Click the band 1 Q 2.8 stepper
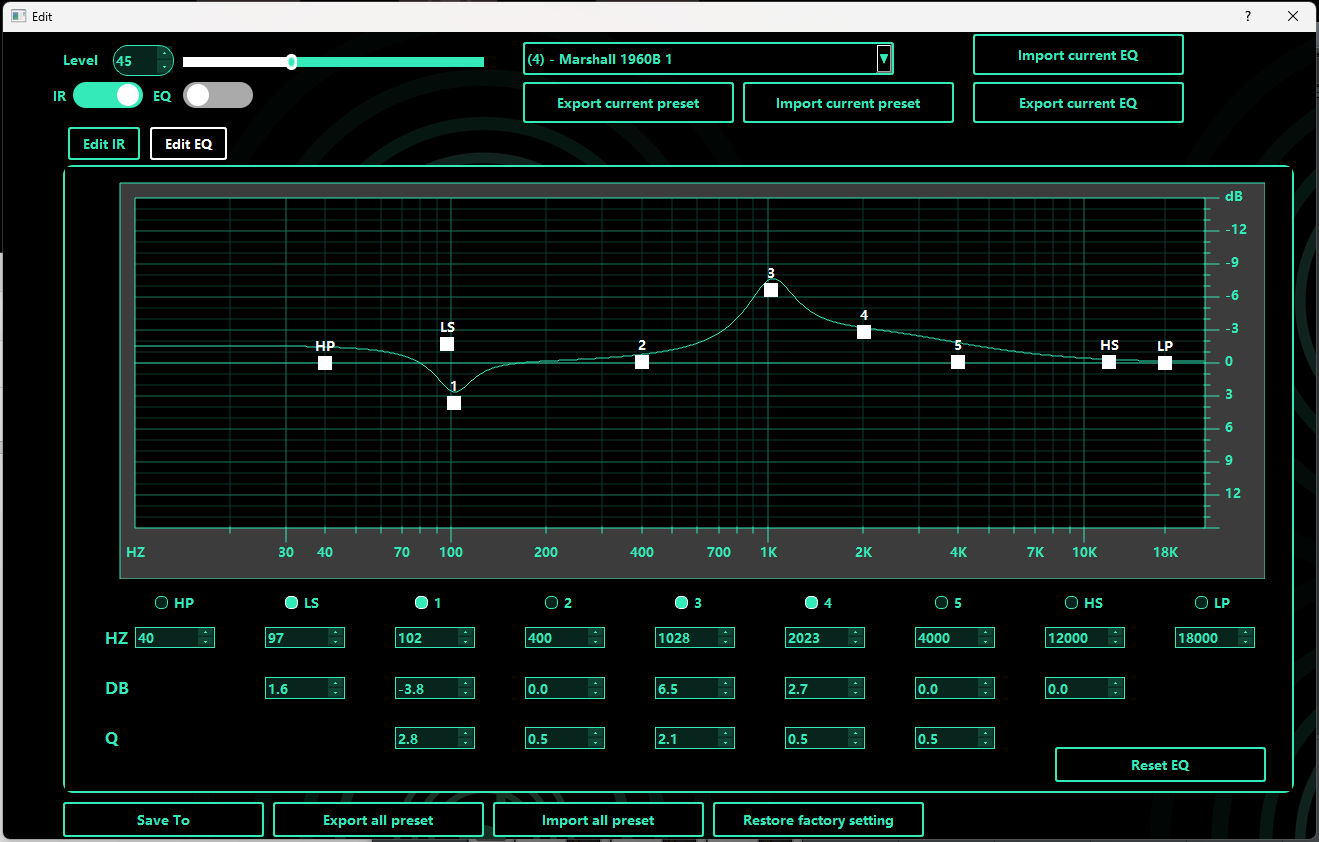This screenshot has width=1319, height=842. point(465,738)
